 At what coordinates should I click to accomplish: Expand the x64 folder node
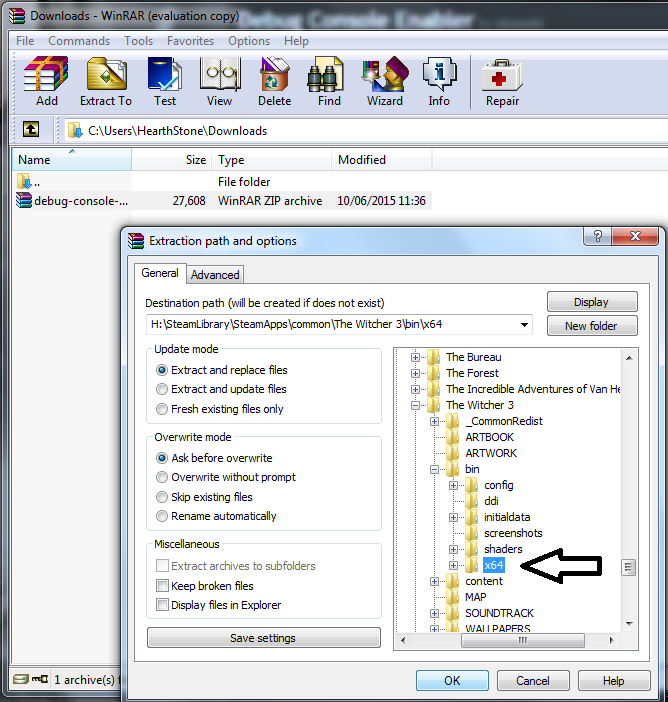[x=454, y=565]
